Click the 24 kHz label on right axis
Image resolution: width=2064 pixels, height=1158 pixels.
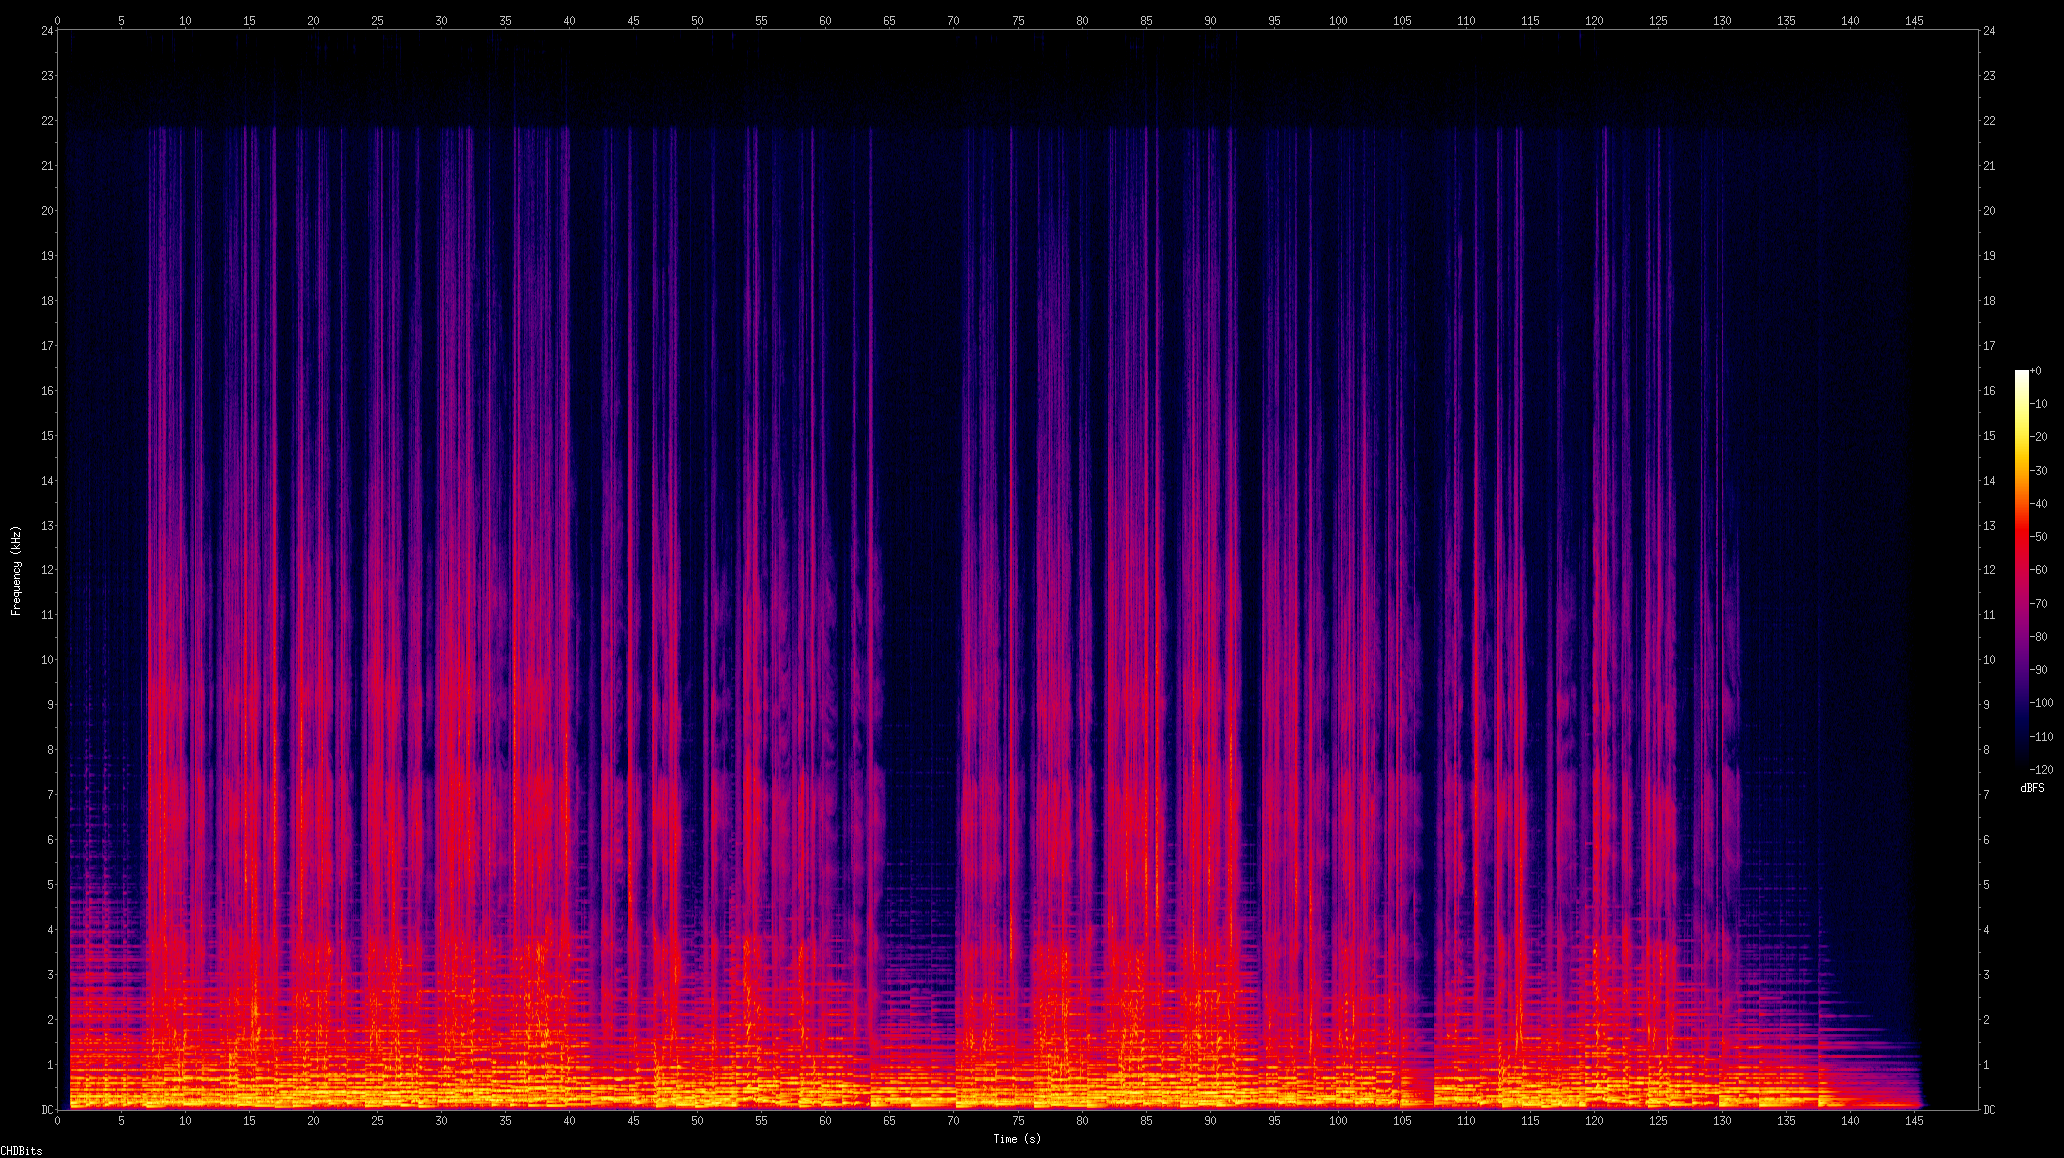tap(1989, 31)
